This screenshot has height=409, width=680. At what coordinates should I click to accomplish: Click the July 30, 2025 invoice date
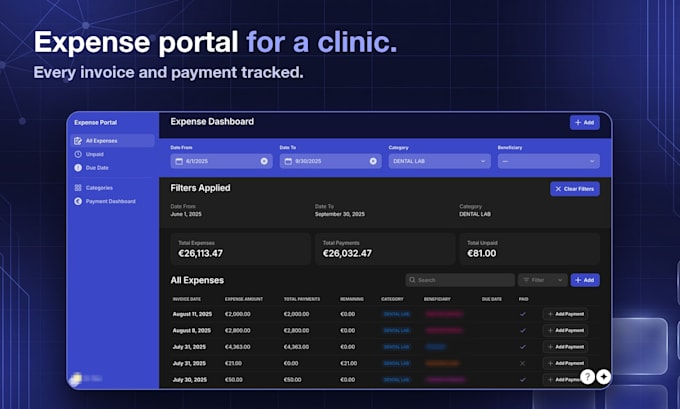tap(190, 380)
